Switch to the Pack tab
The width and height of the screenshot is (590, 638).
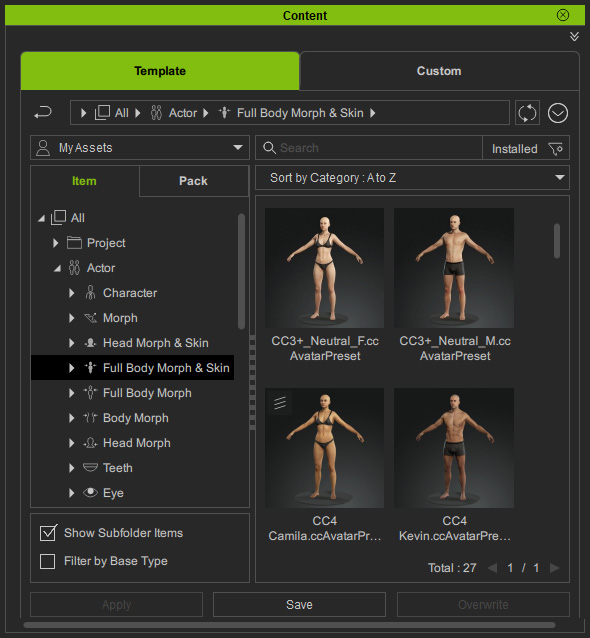(194, 181)
